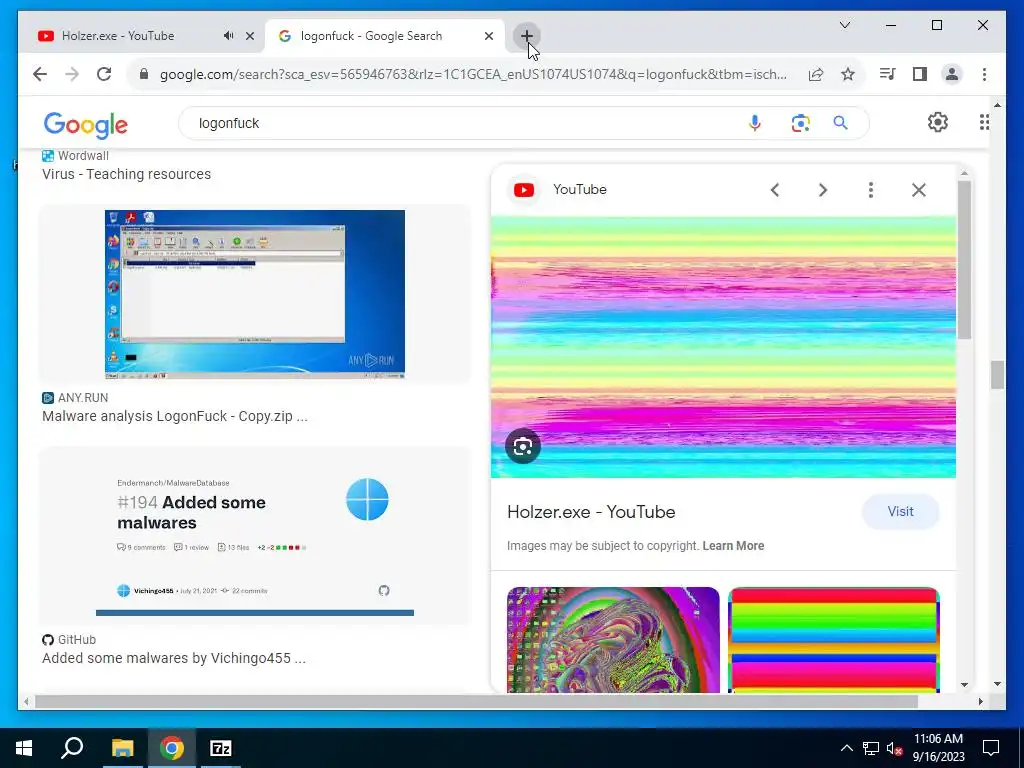Open the tab search dropdown chevron
The width and height of the screenshot is (1024, 768).
pyautogui.click(x=844, y=25)
